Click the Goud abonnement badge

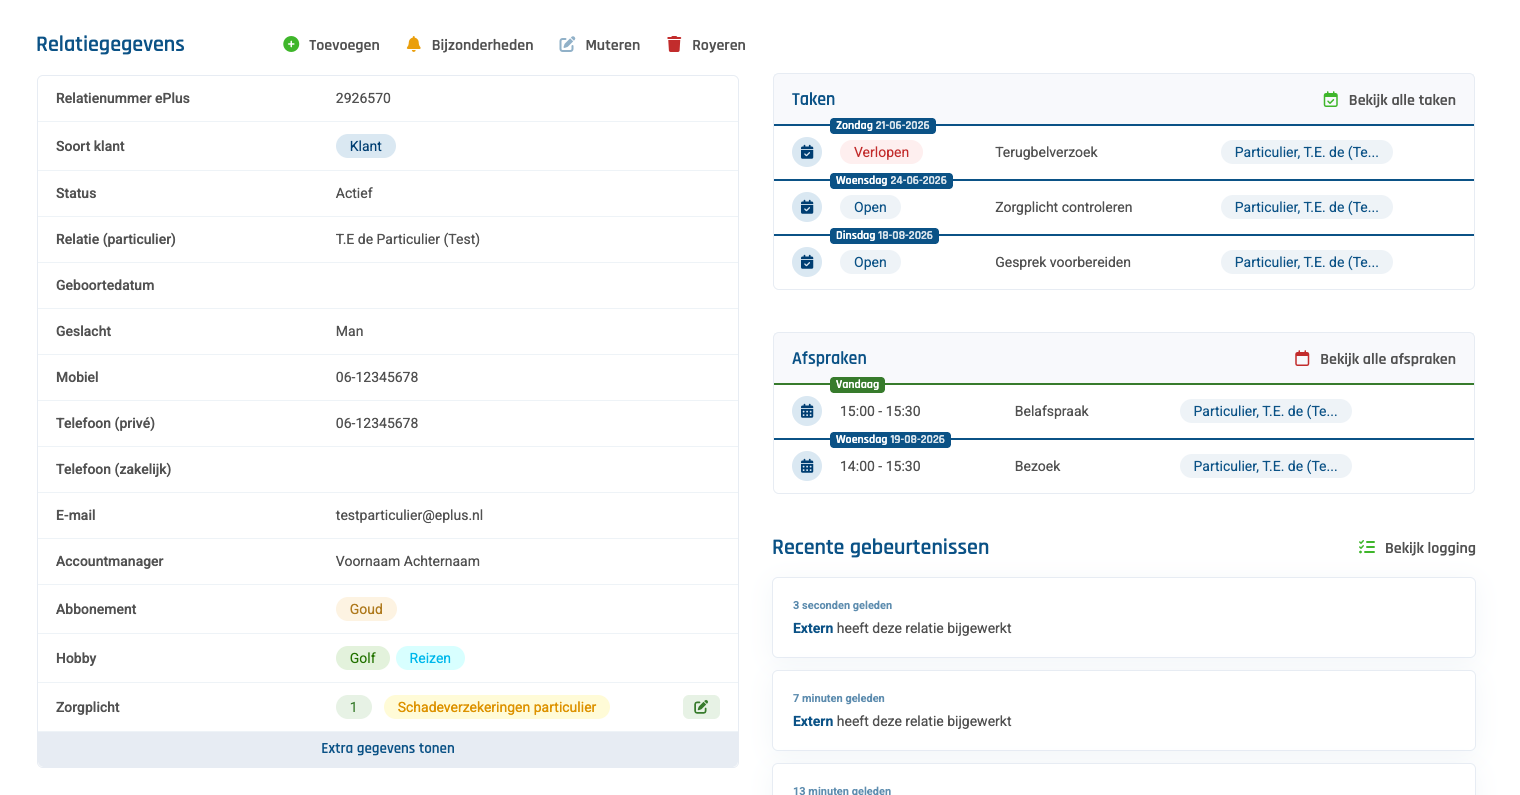(366, 609)
